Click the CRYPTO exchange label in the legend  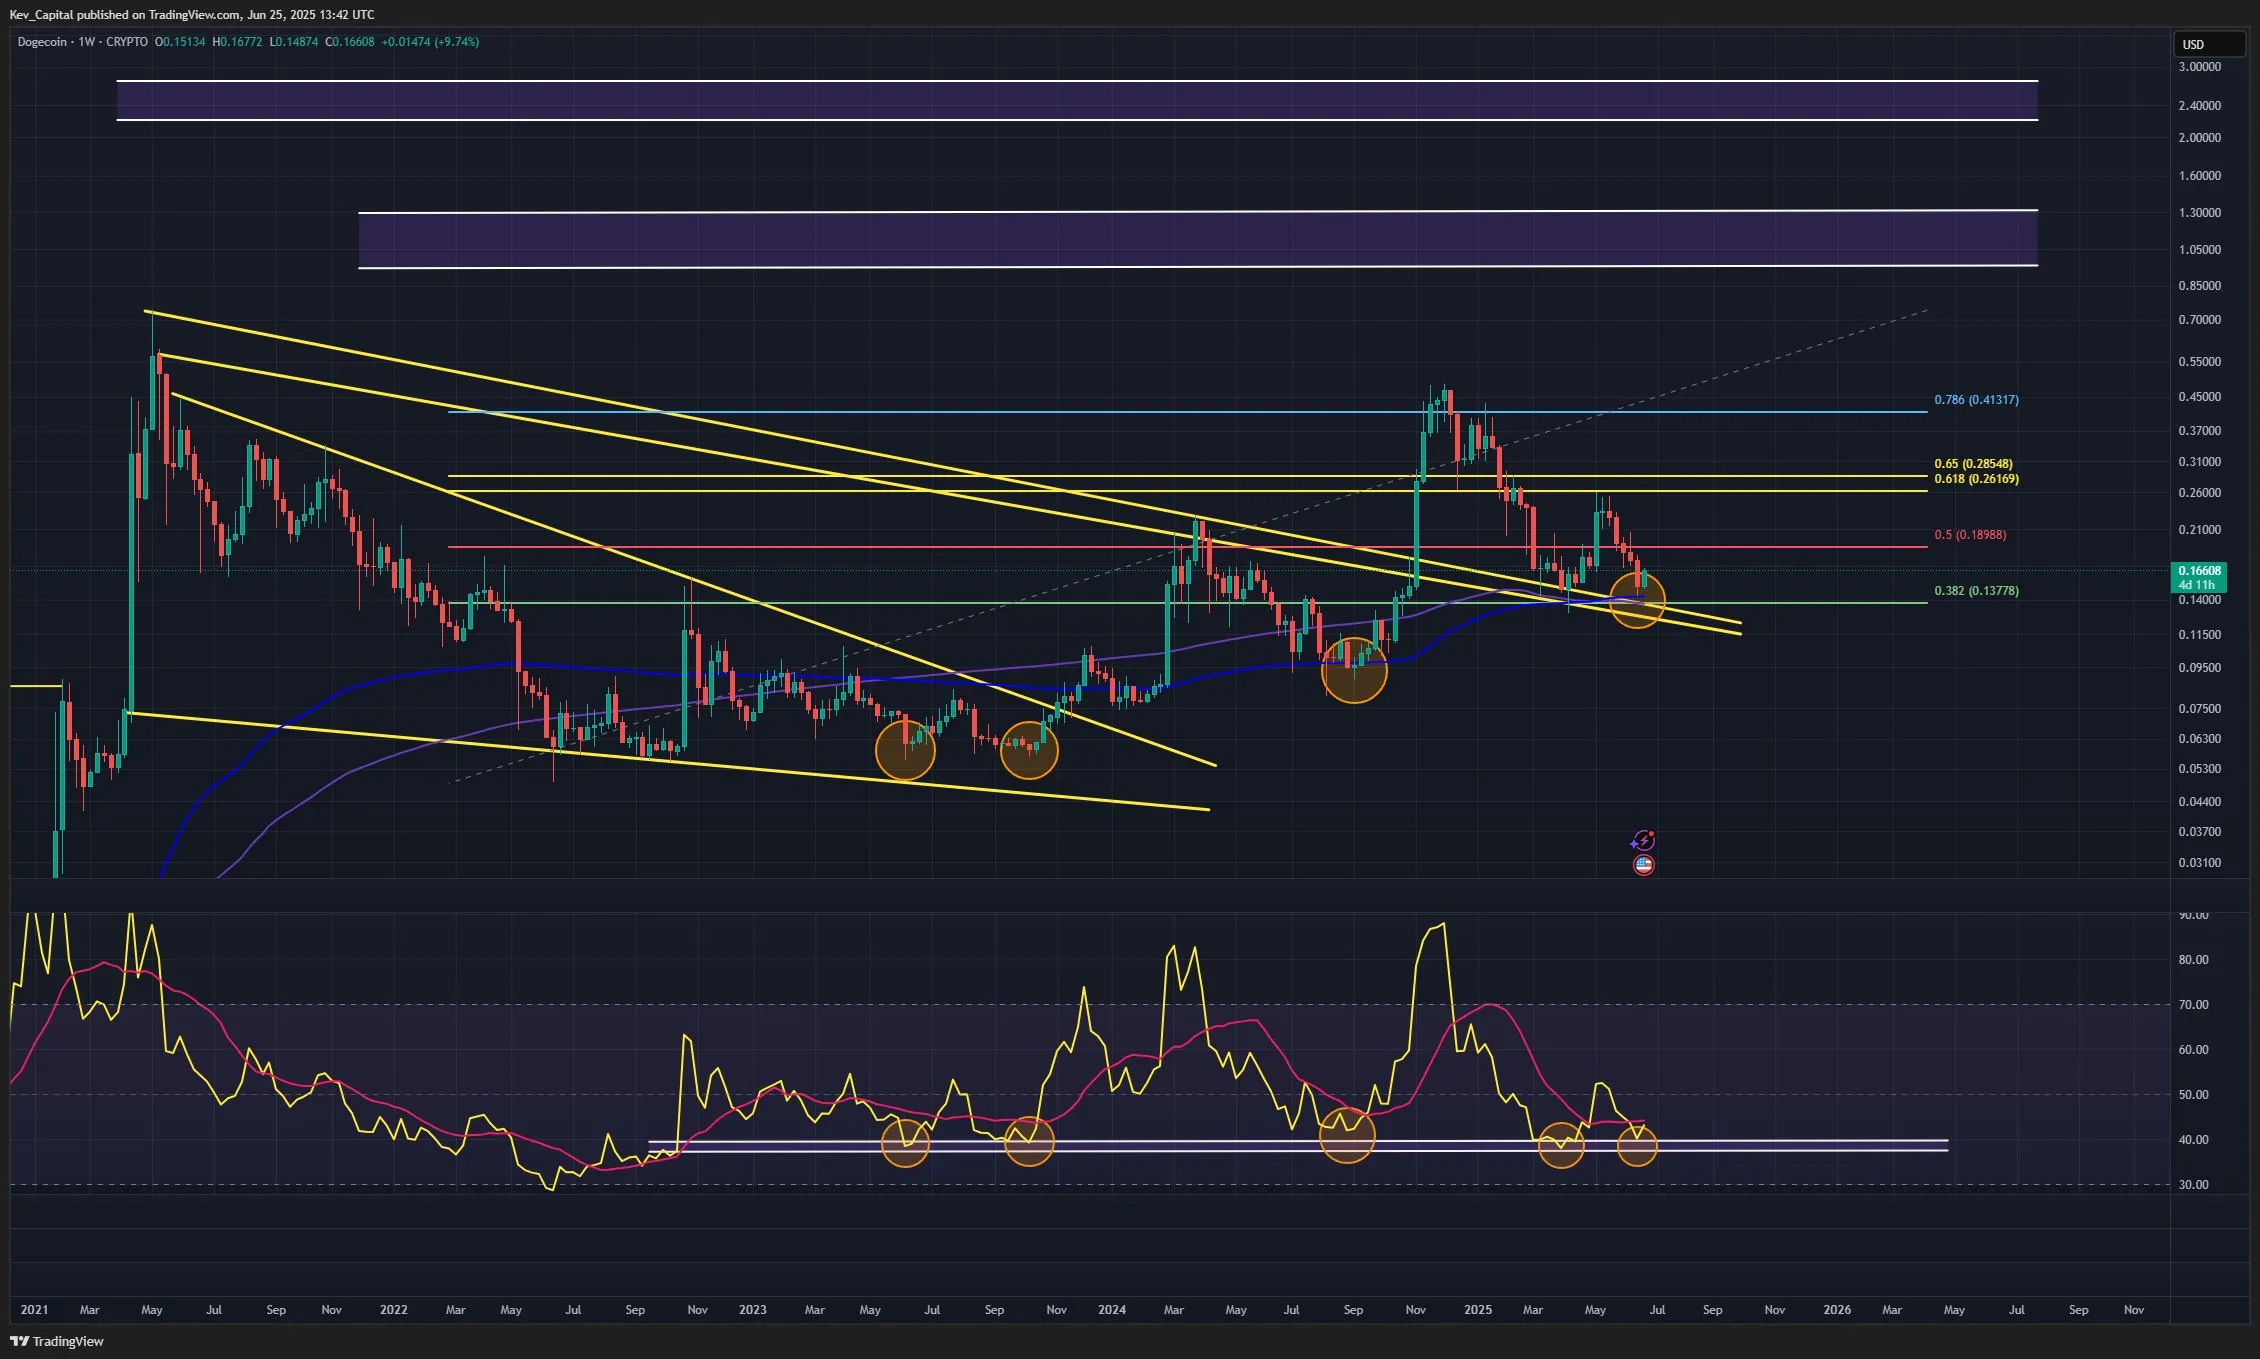(x=127, y=42)
